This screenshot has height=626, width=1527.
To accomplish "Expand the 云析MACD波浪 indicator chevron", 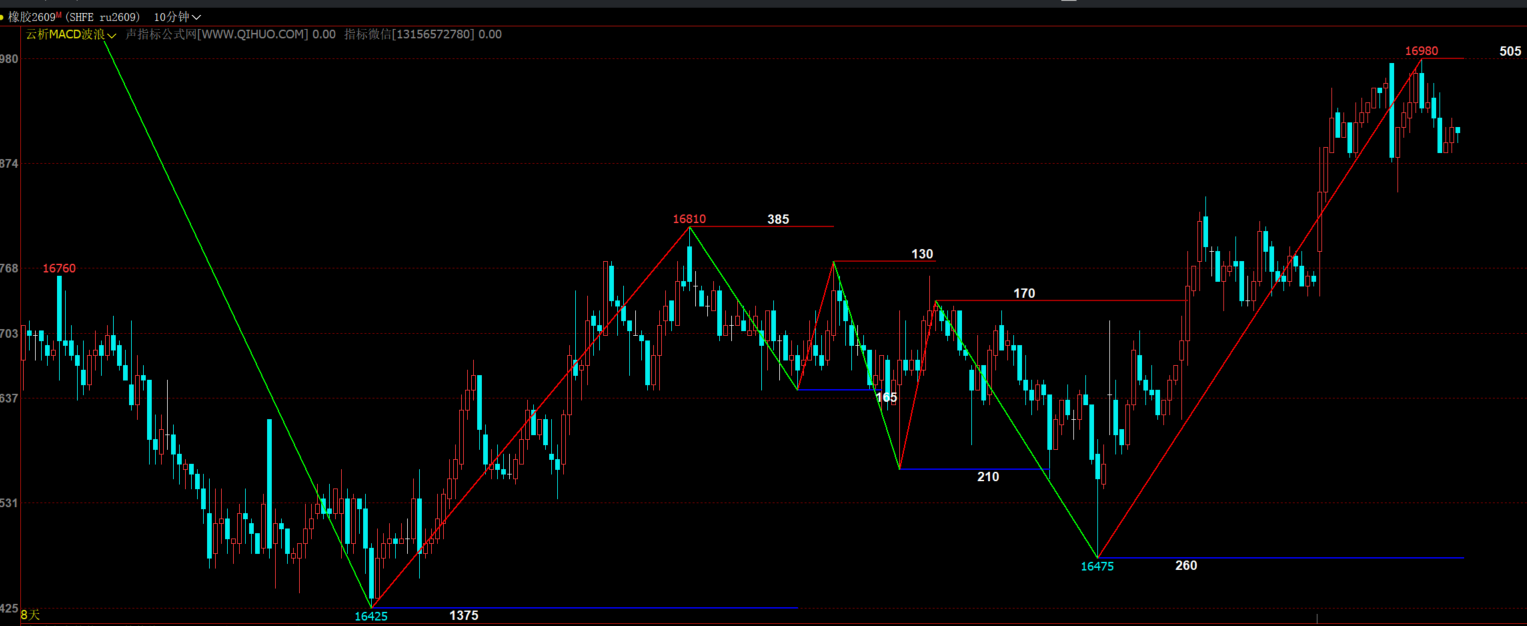I will [112, 35].
